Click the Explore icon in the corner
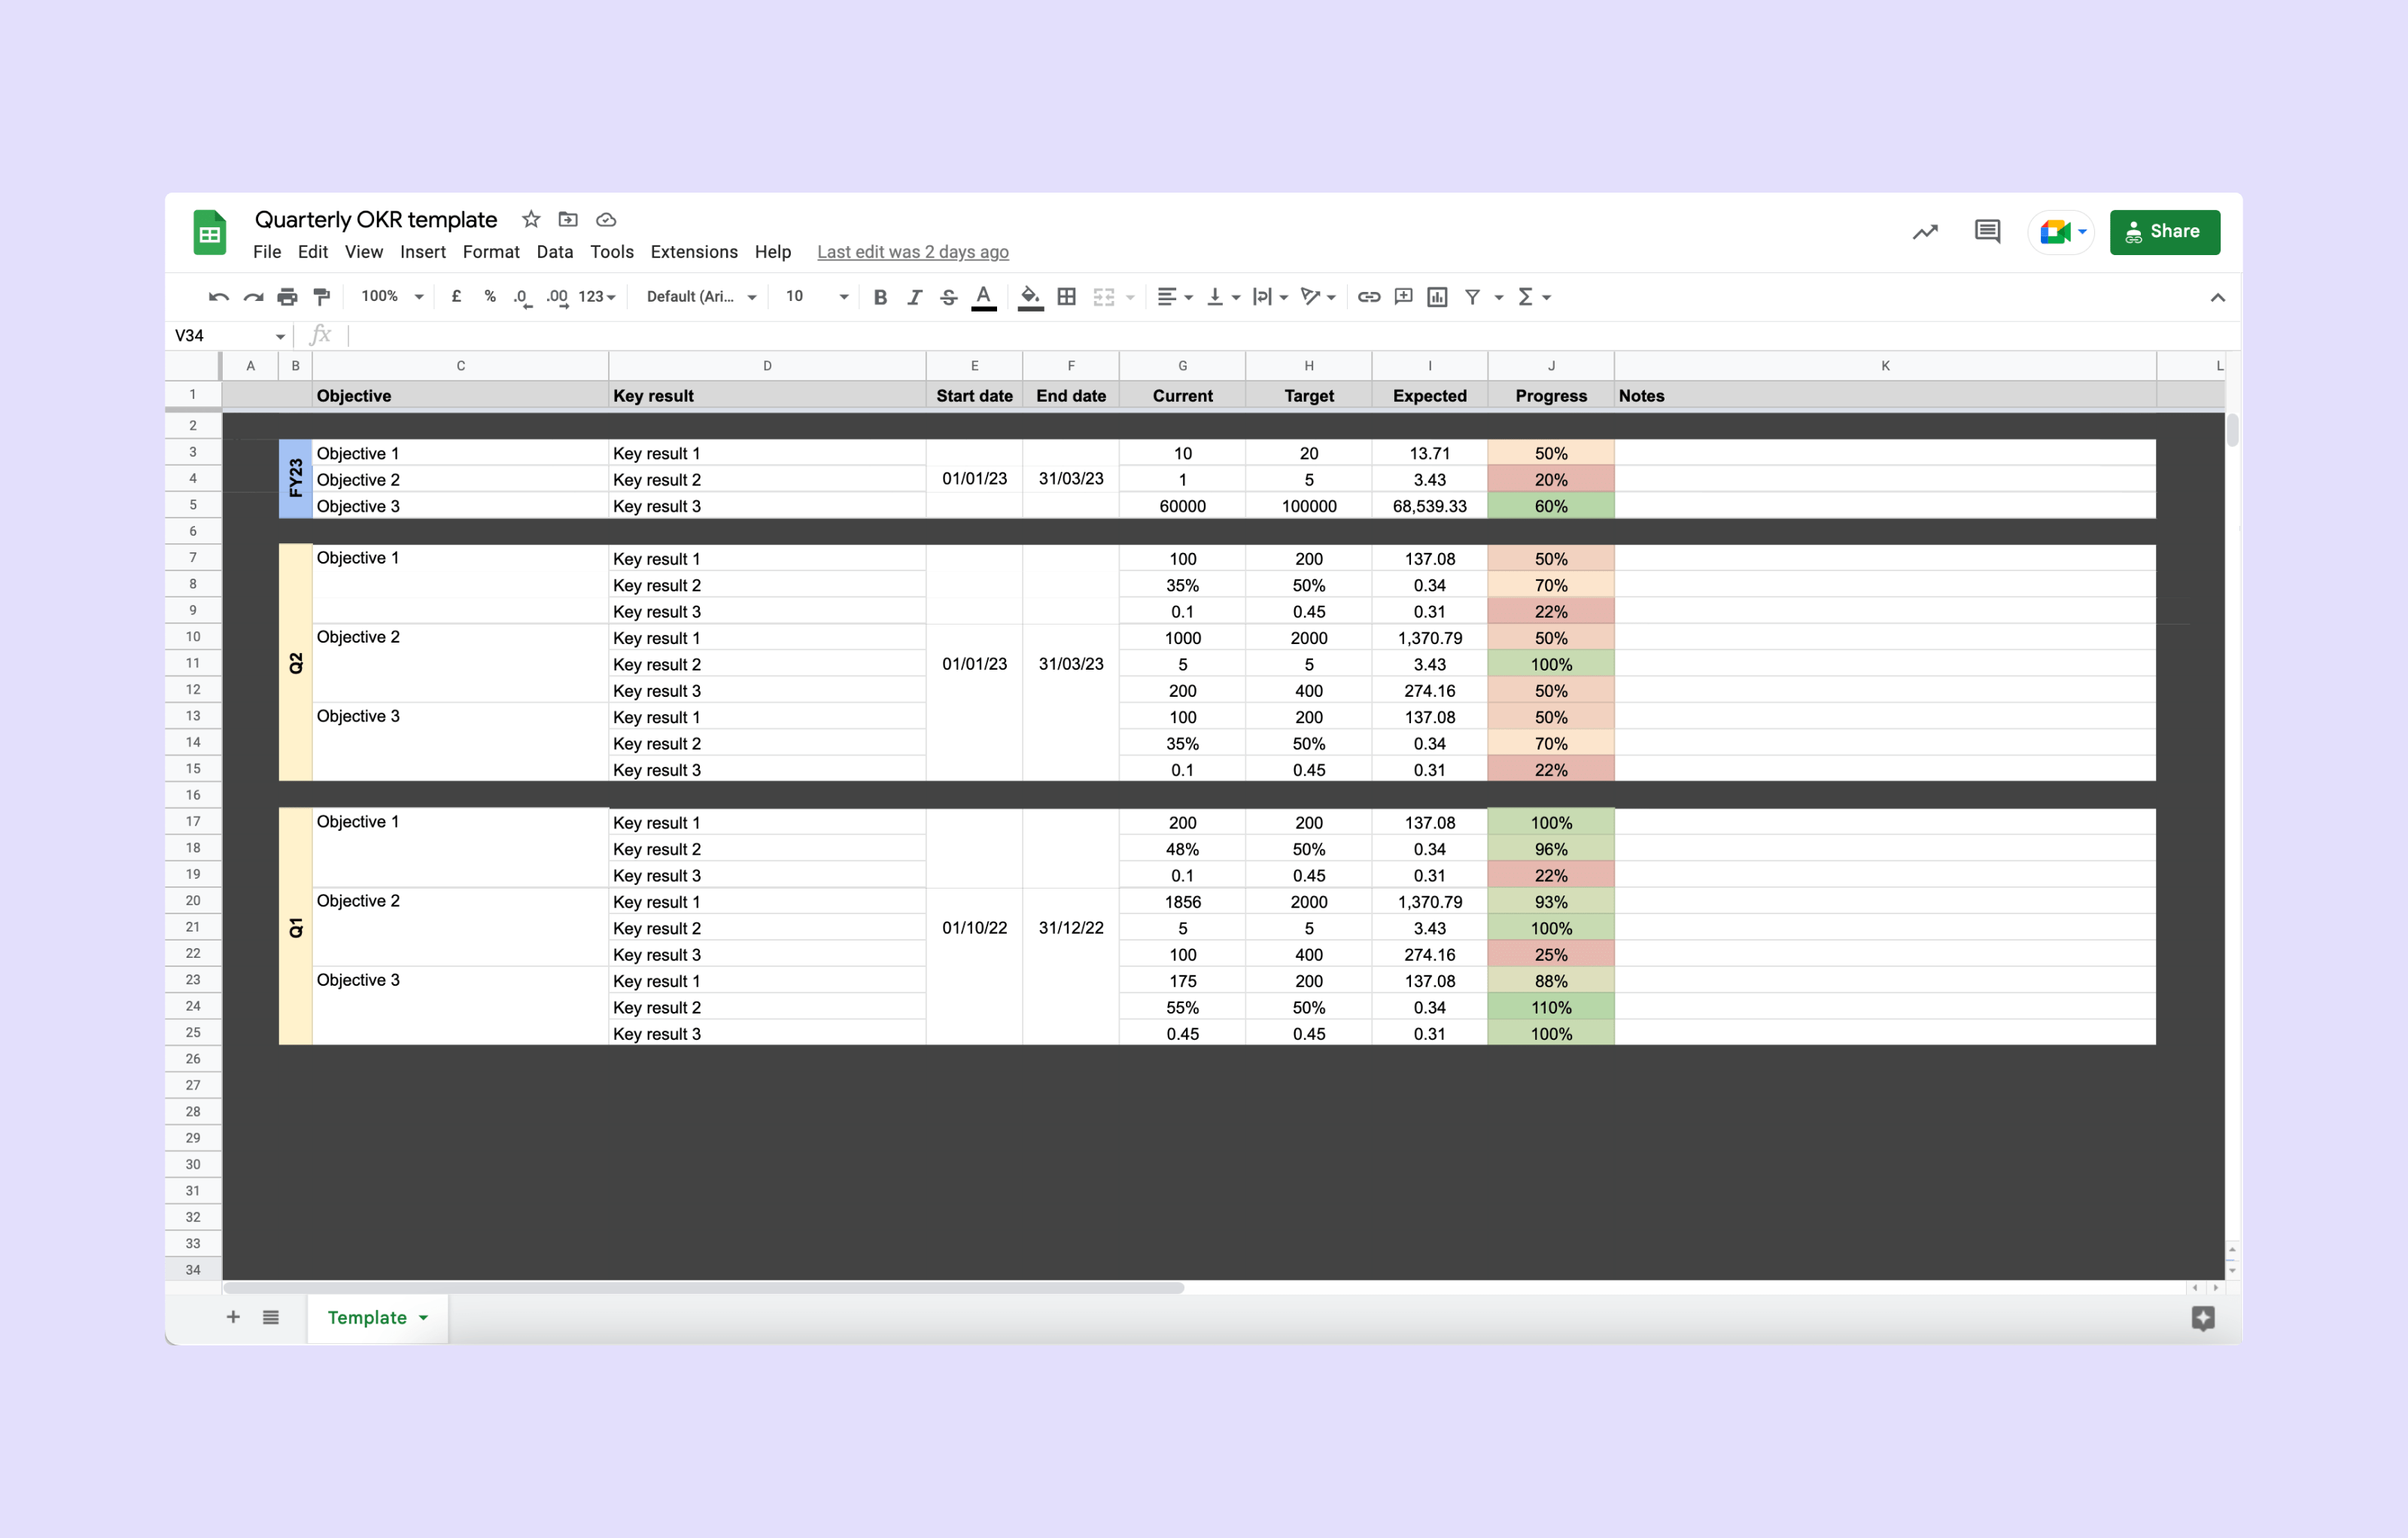The image size is (2408, 1538). click(2203, 1318)
